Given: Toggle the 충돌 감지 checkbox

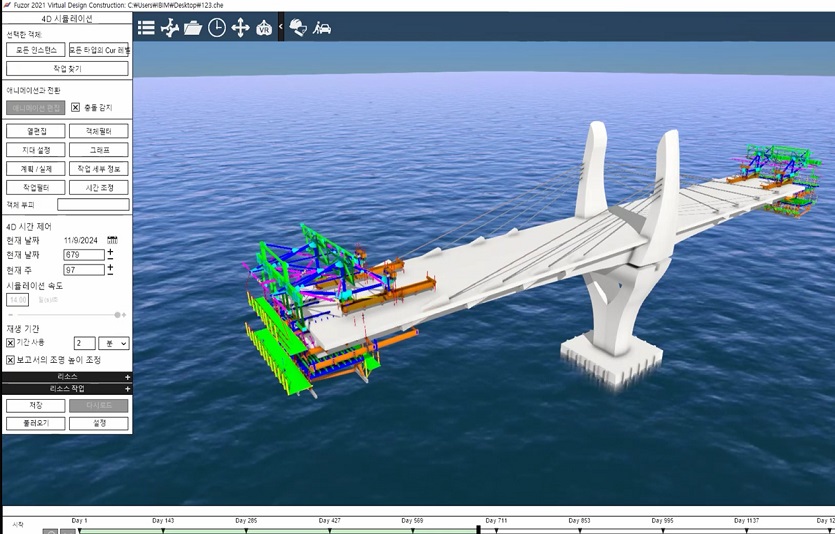Looking at the screenshot, I should pyautogui.click(x=75, y=107).
